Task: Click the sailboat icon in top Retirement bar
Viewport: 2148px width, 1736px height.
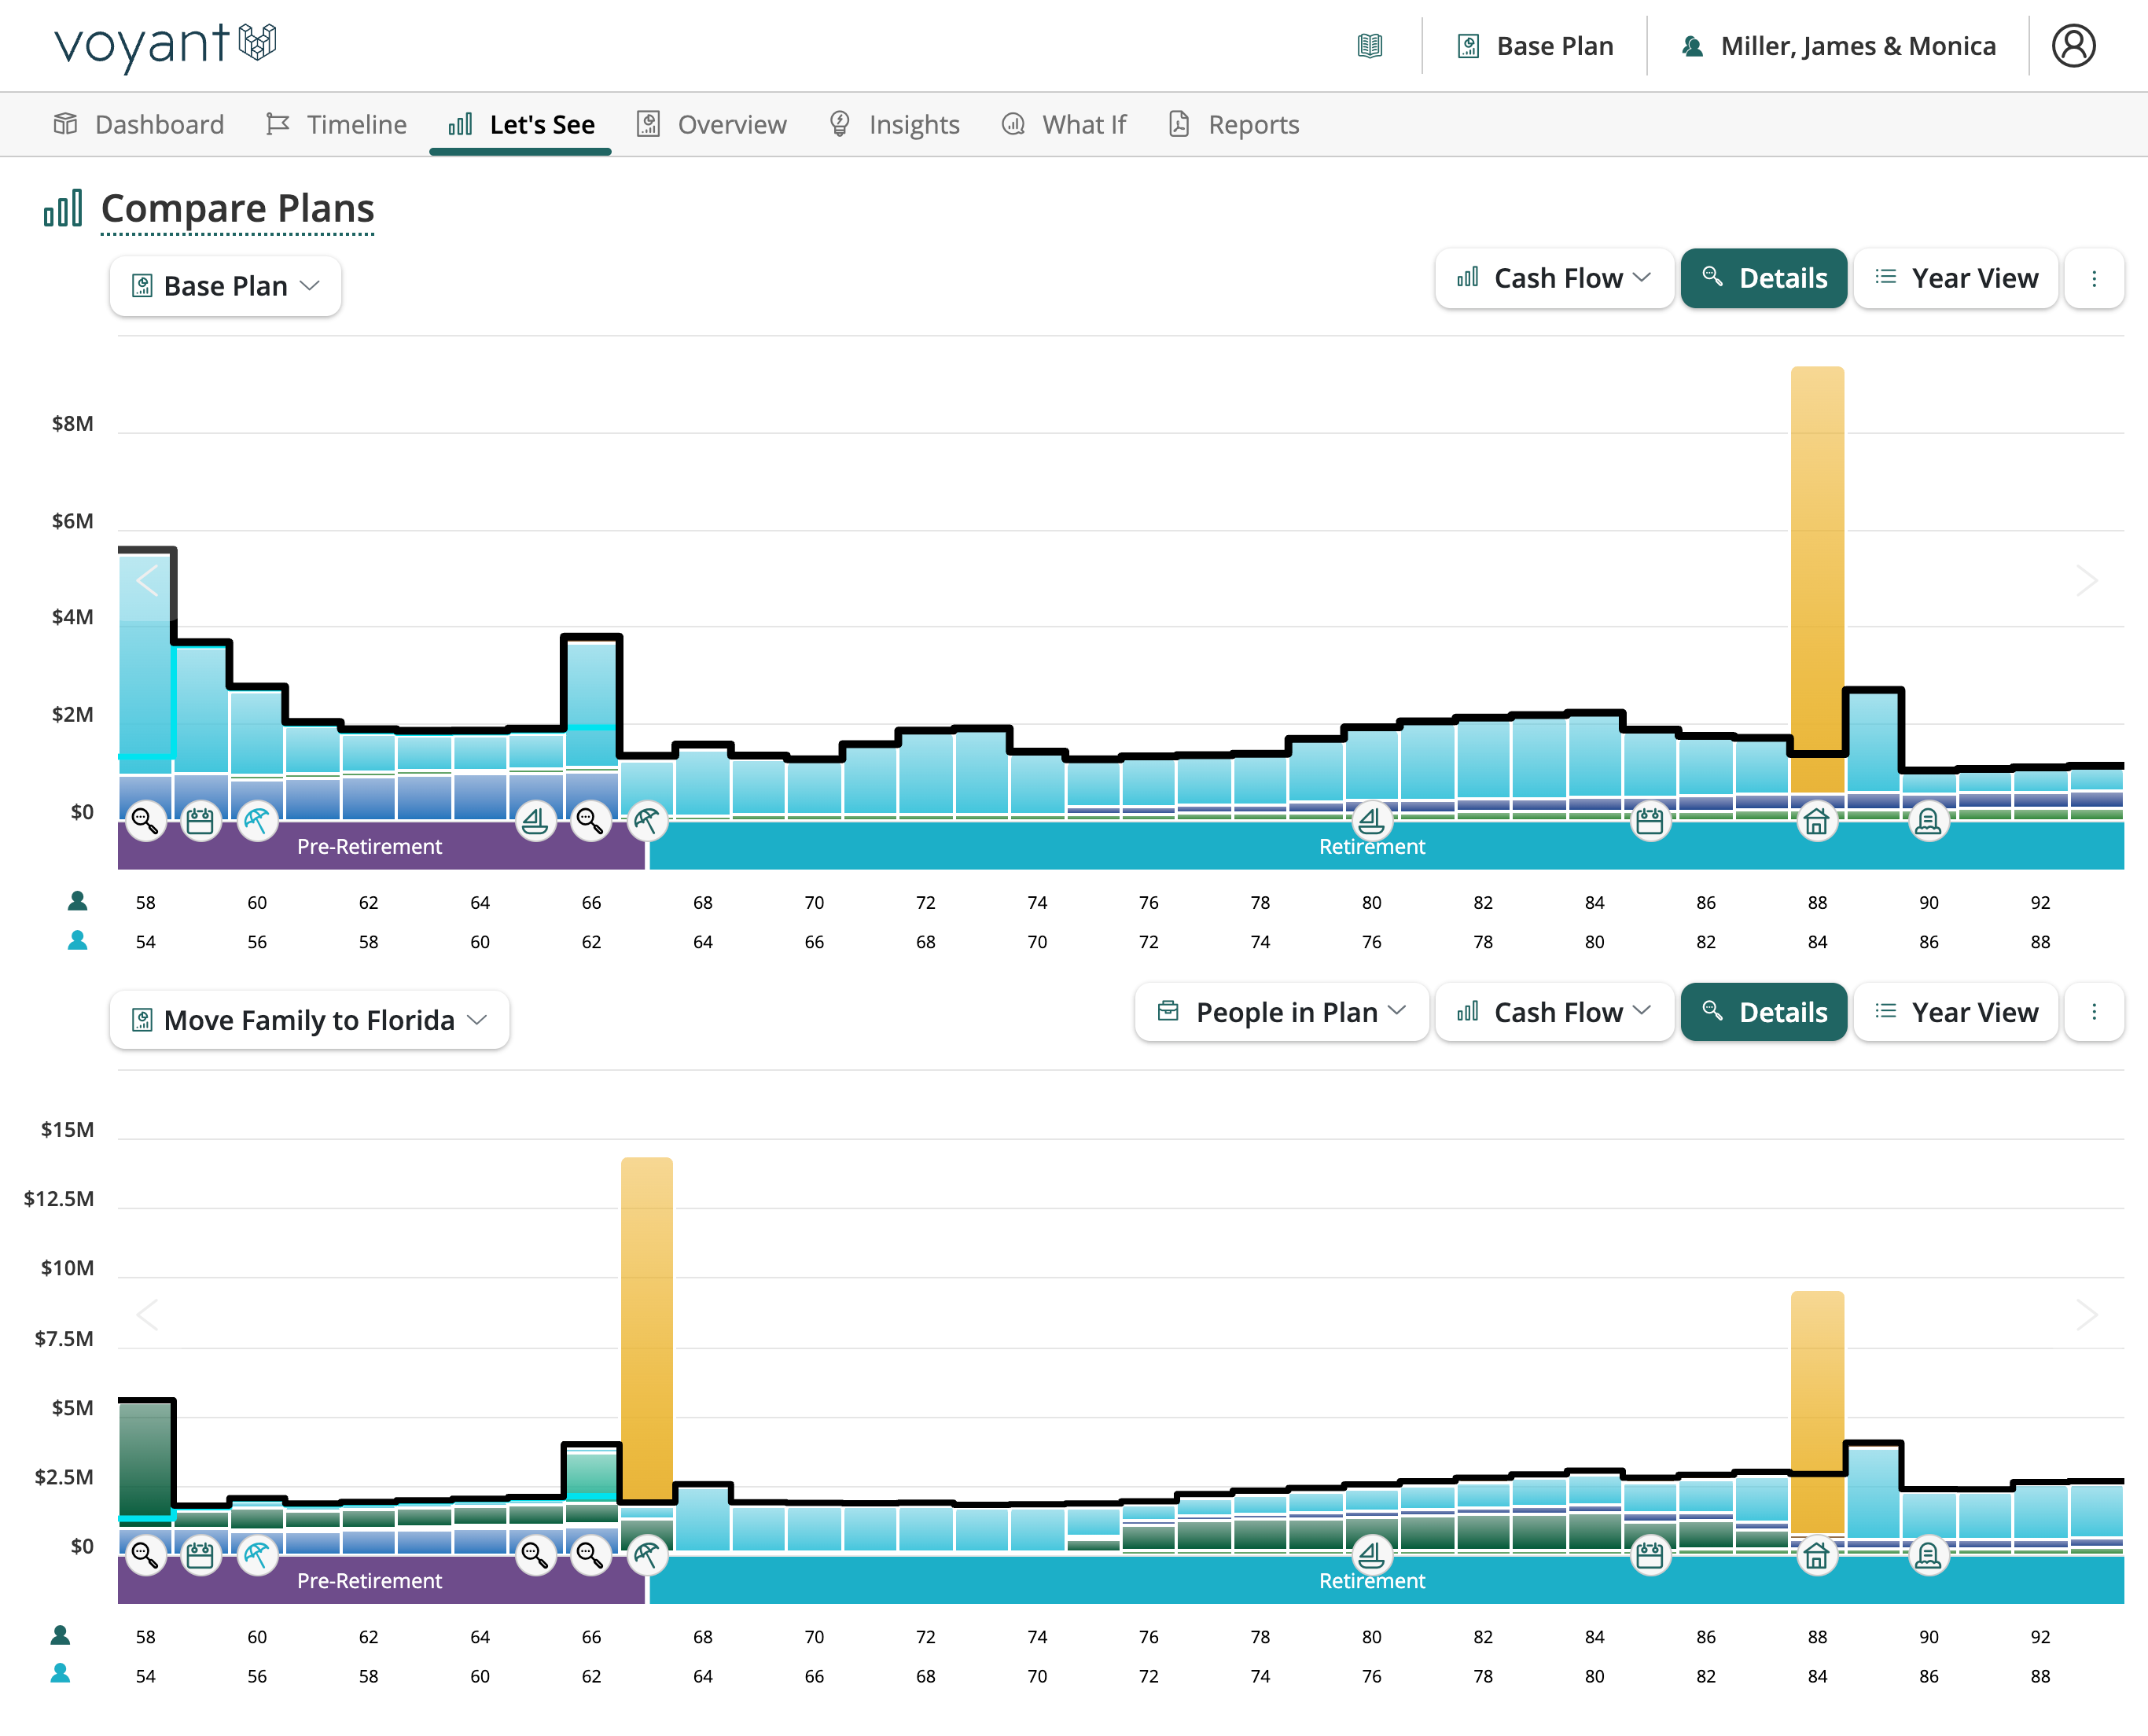Action: click(1371, 821)
